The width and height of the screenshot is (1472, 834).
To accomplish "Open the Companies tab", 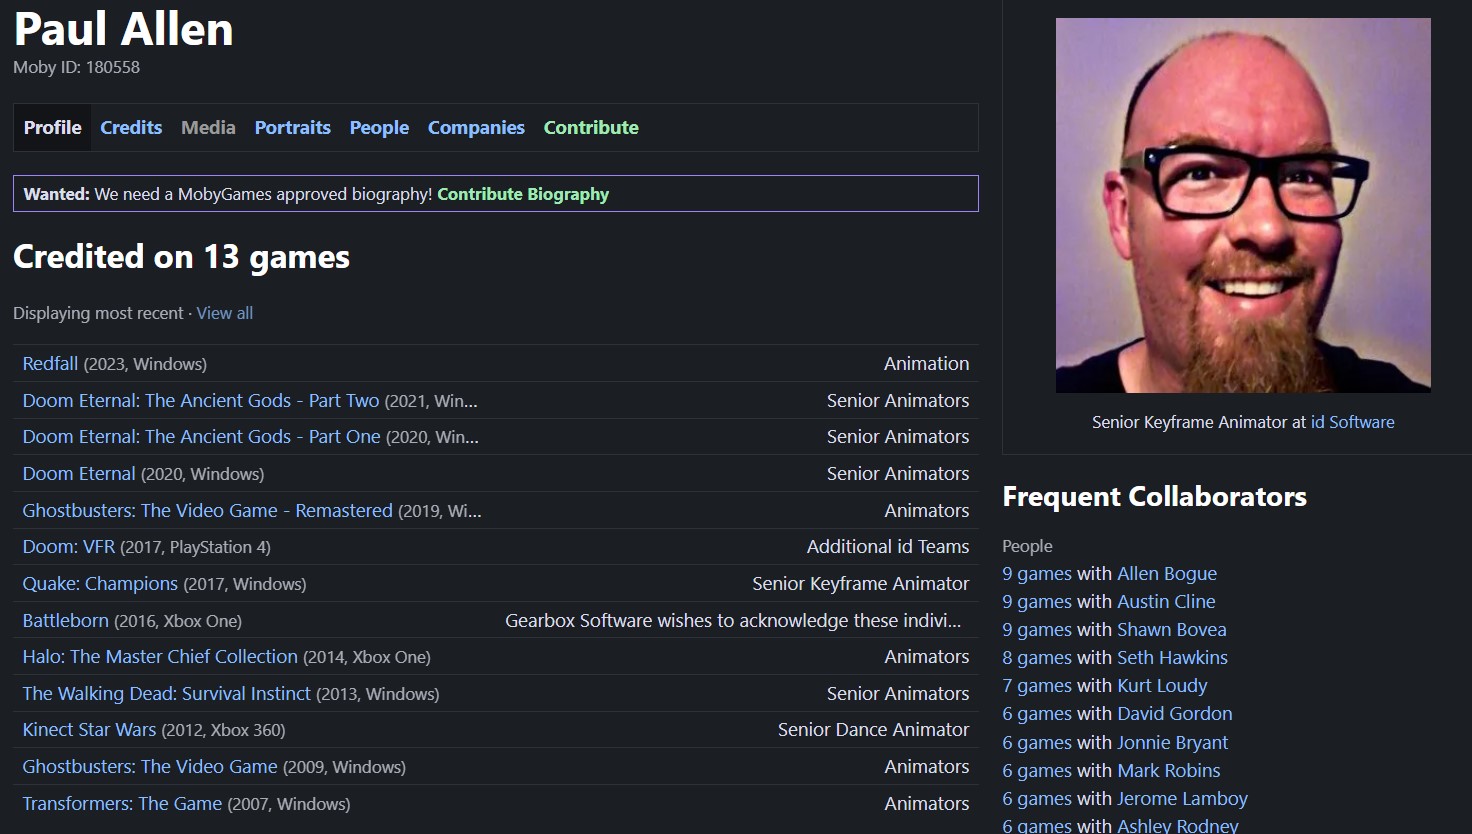I will click(x=476, y=127).
